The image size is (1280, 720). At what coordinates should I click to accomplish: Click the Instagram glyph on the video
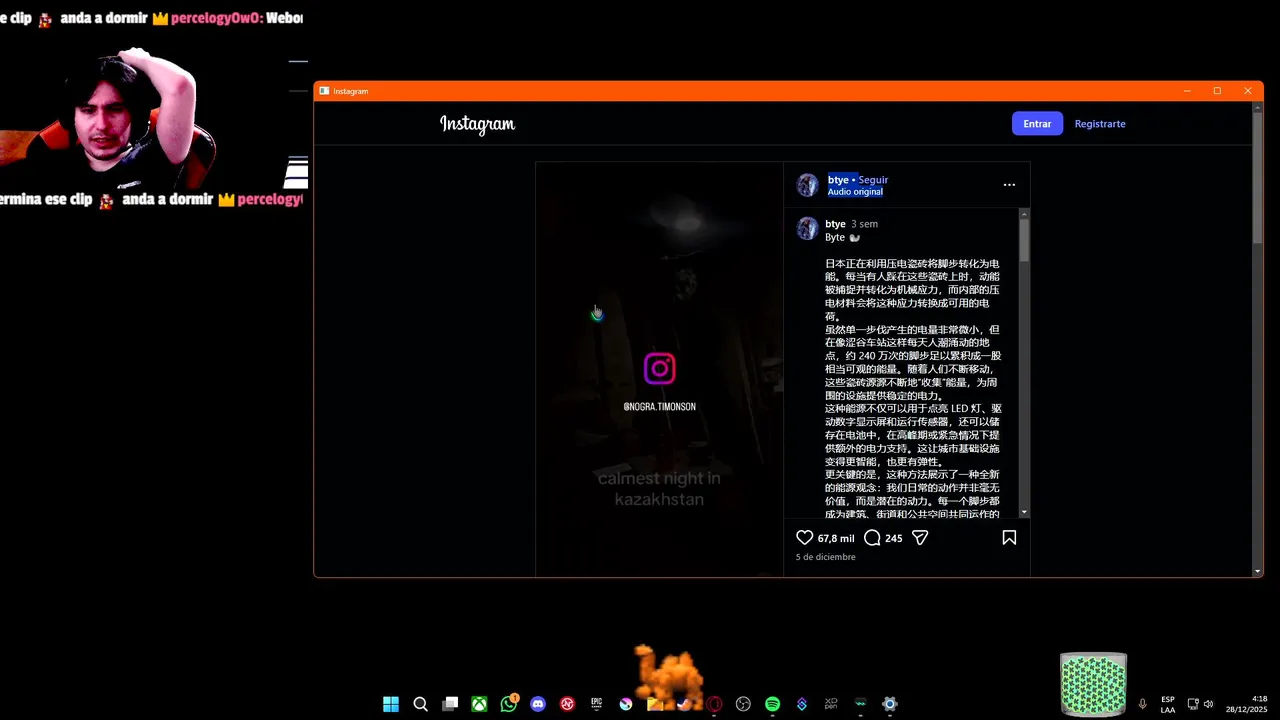(x=659, y=369)
